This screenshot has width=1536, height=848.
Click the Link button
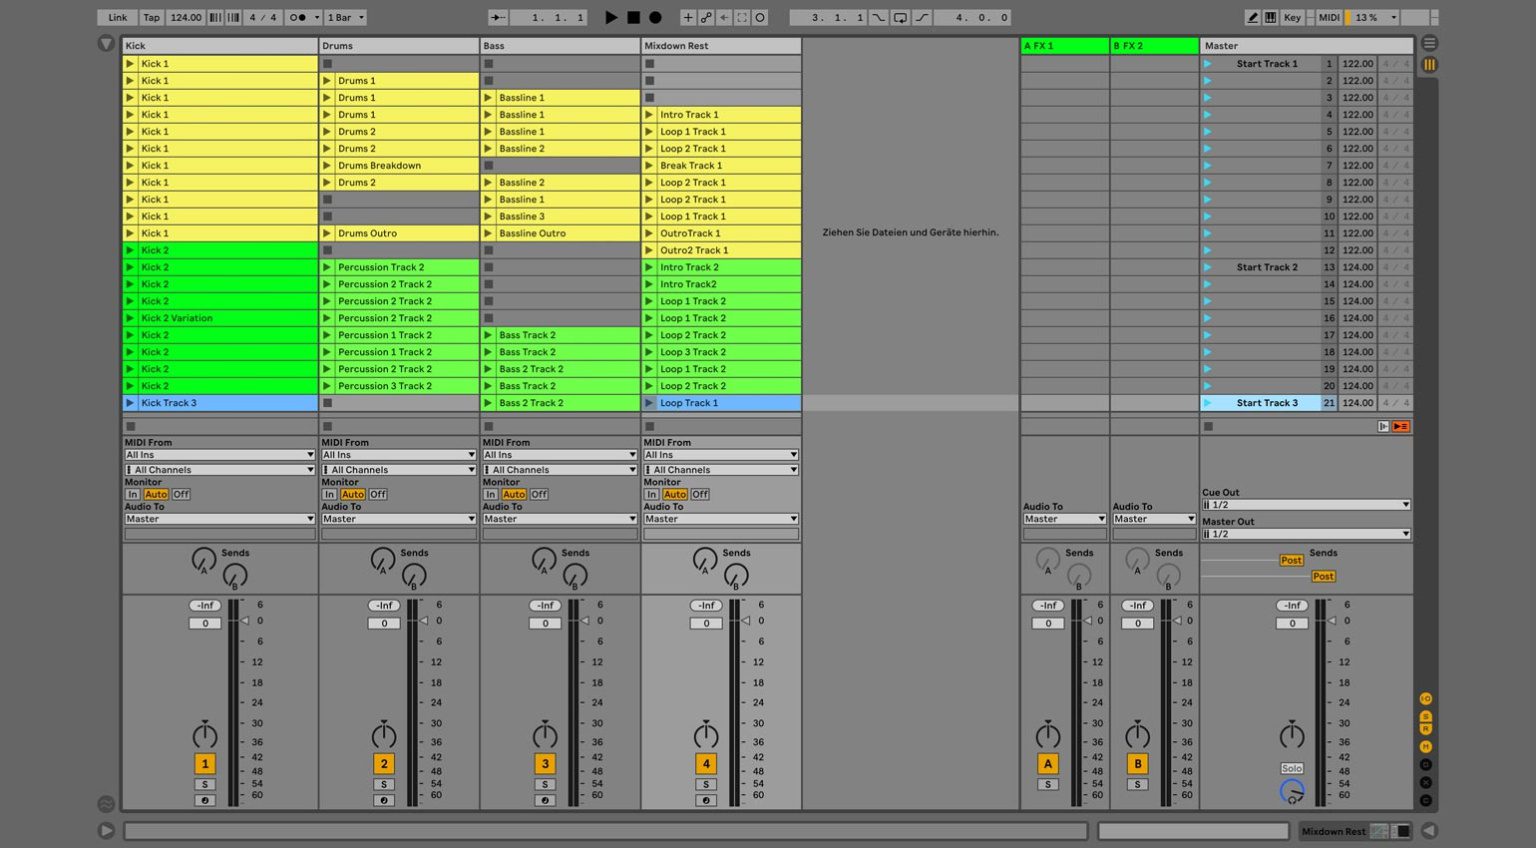pos(118,17)
